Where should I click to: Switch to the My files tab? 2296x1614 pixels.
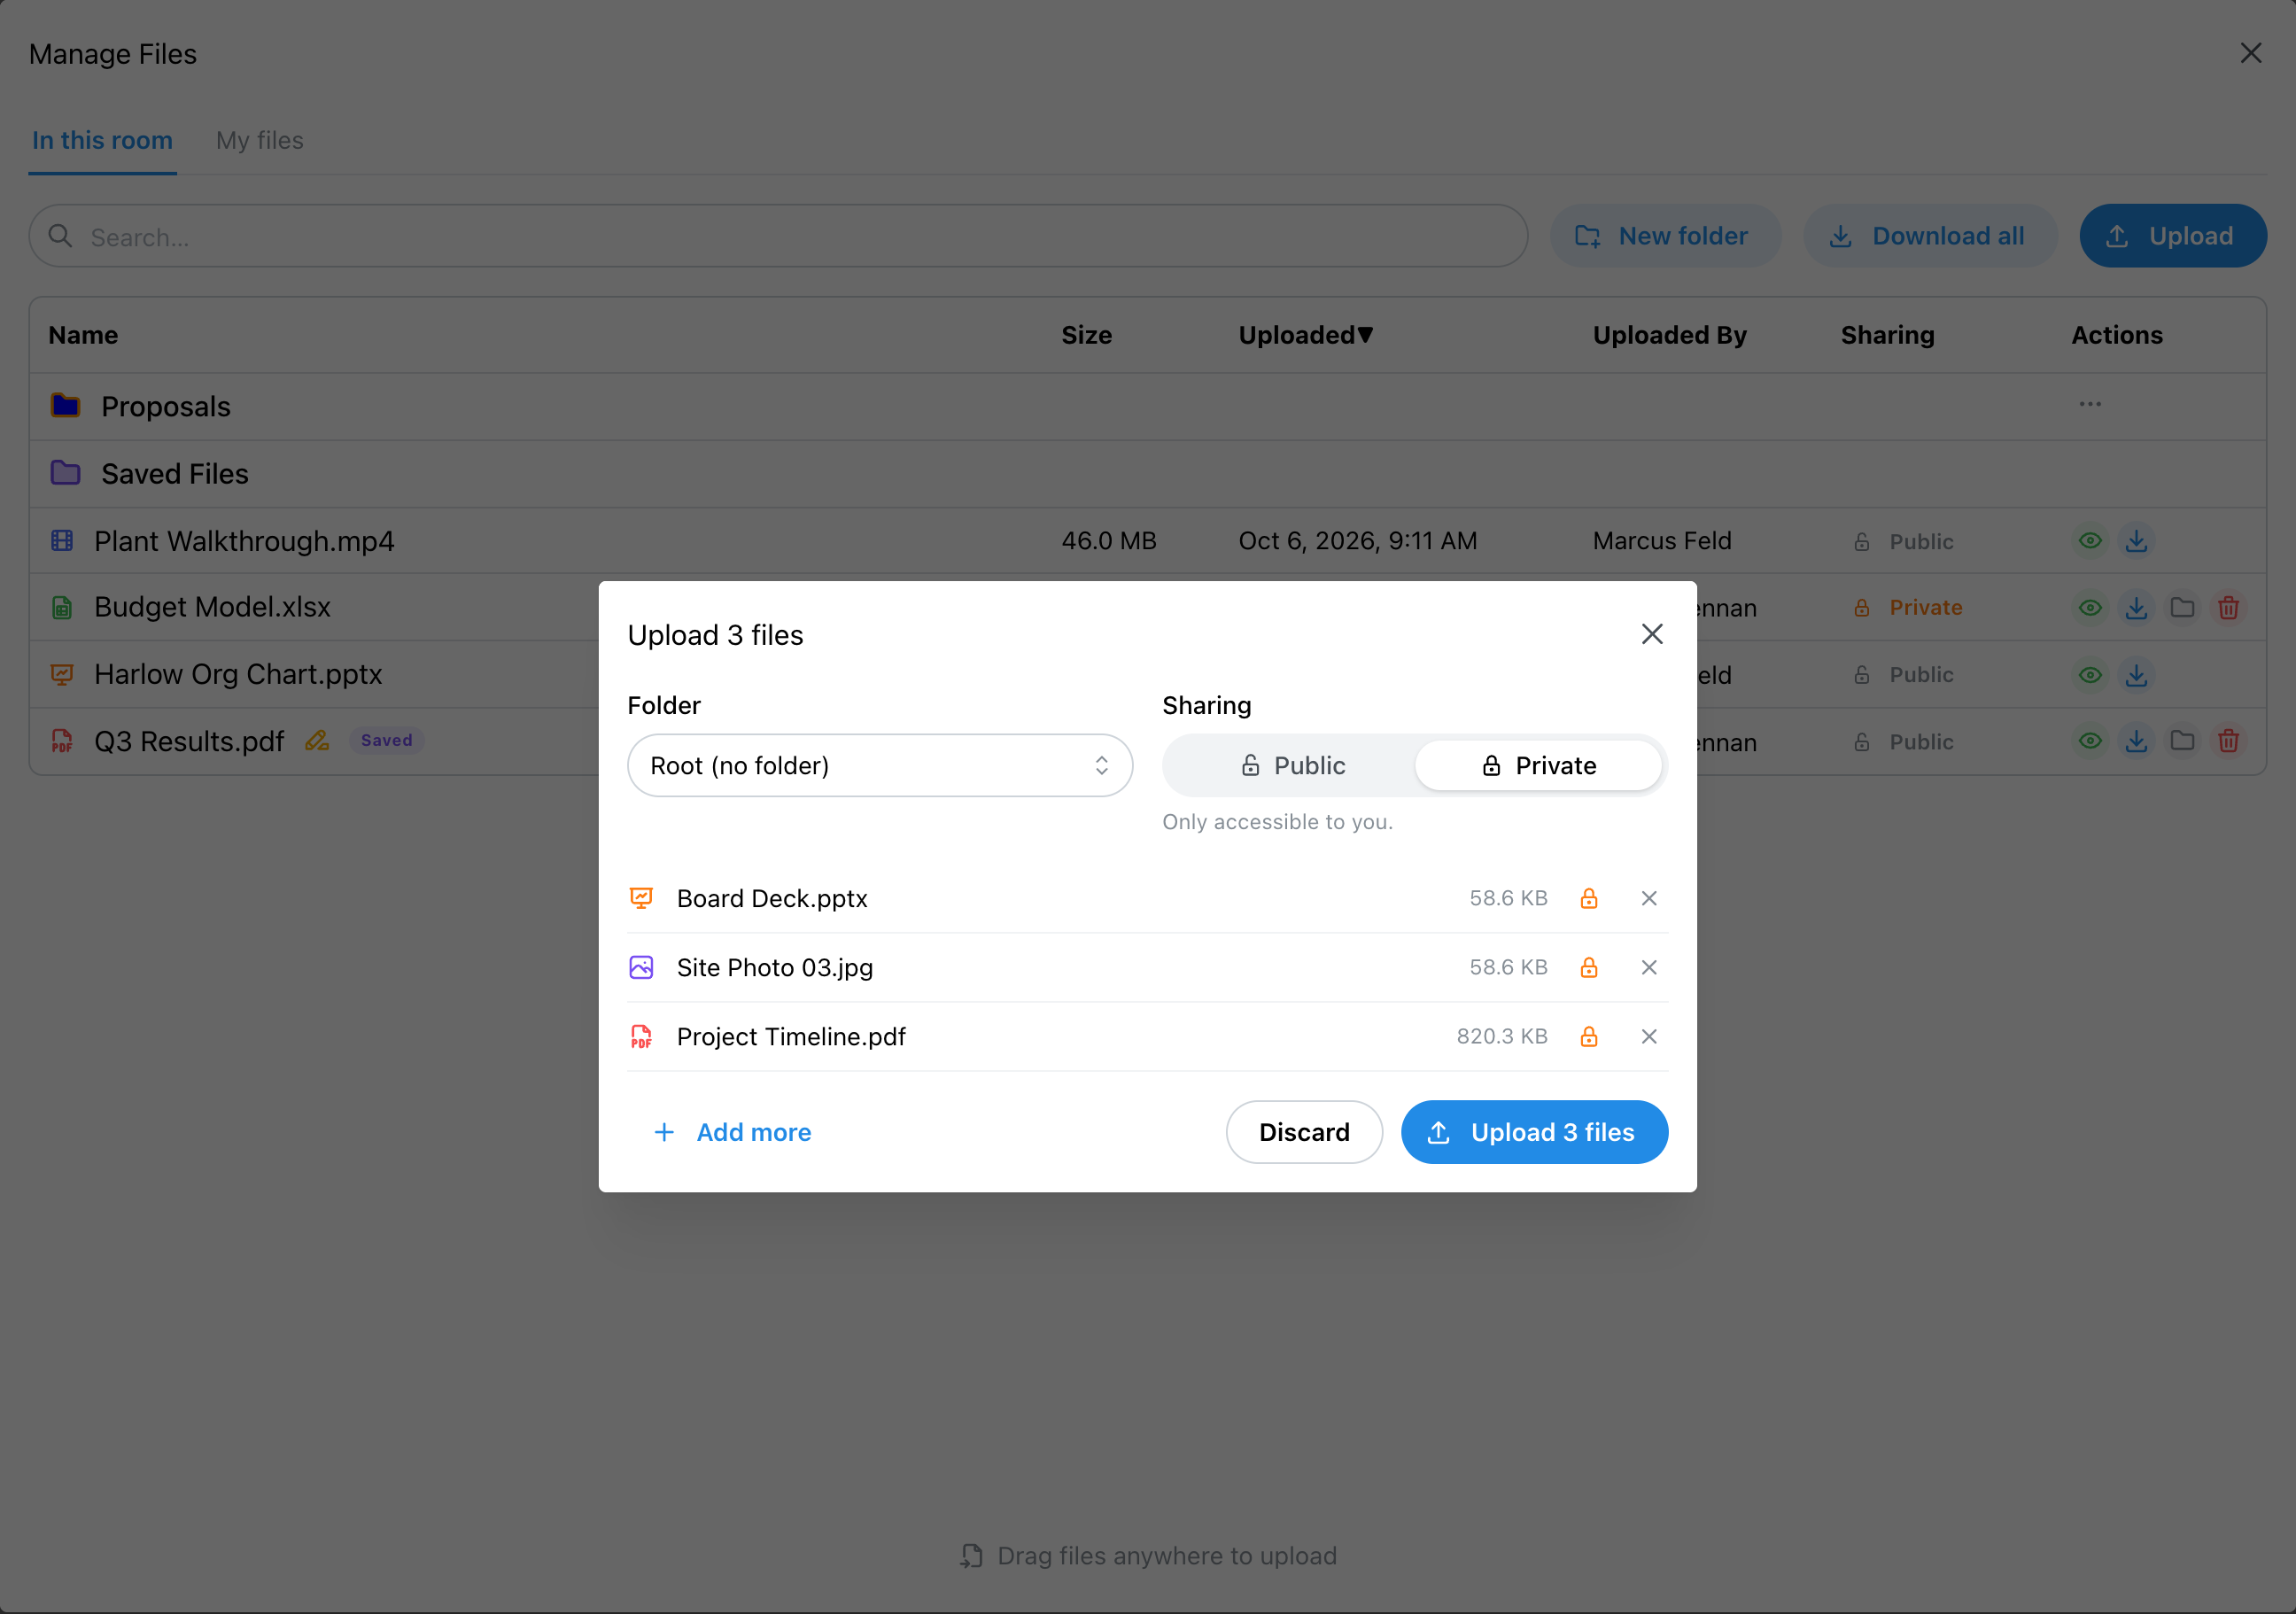point(260,140)
